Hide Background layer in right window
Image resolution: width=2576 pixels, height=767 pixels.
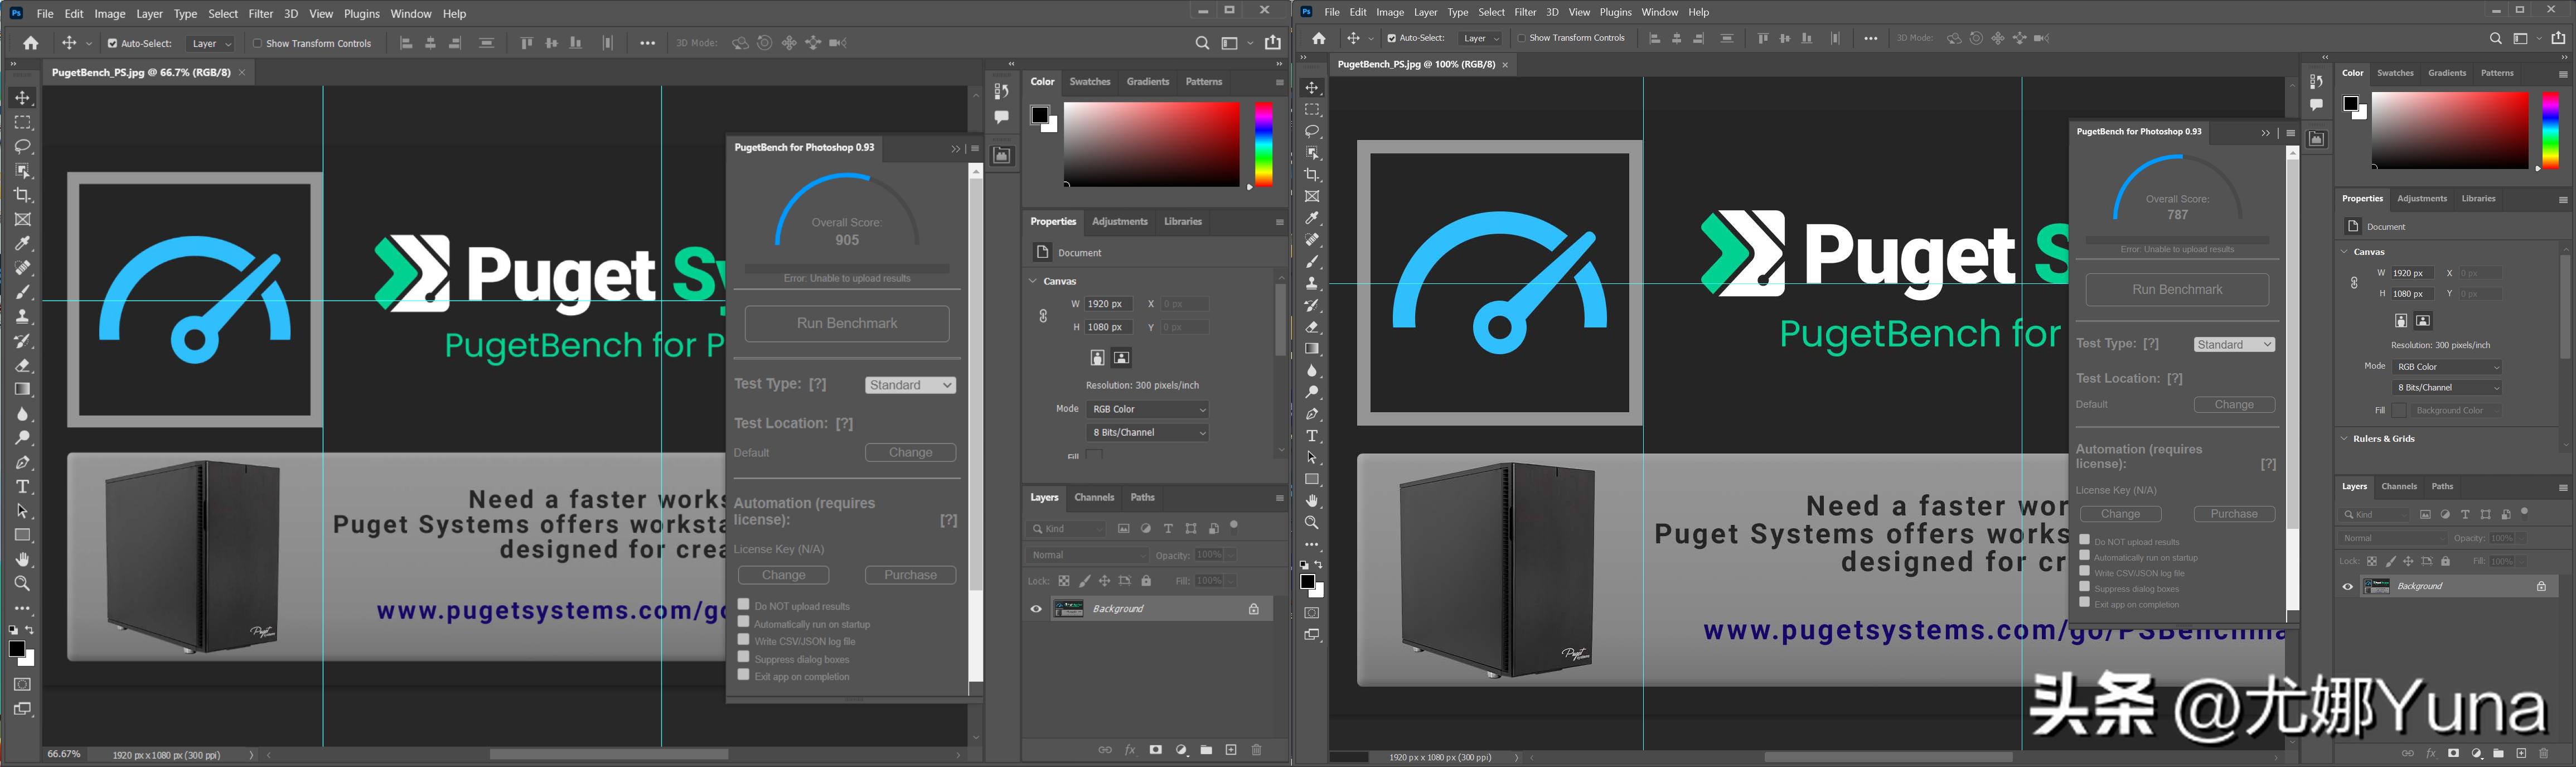pyautogui.click(x=2347, y=587)
